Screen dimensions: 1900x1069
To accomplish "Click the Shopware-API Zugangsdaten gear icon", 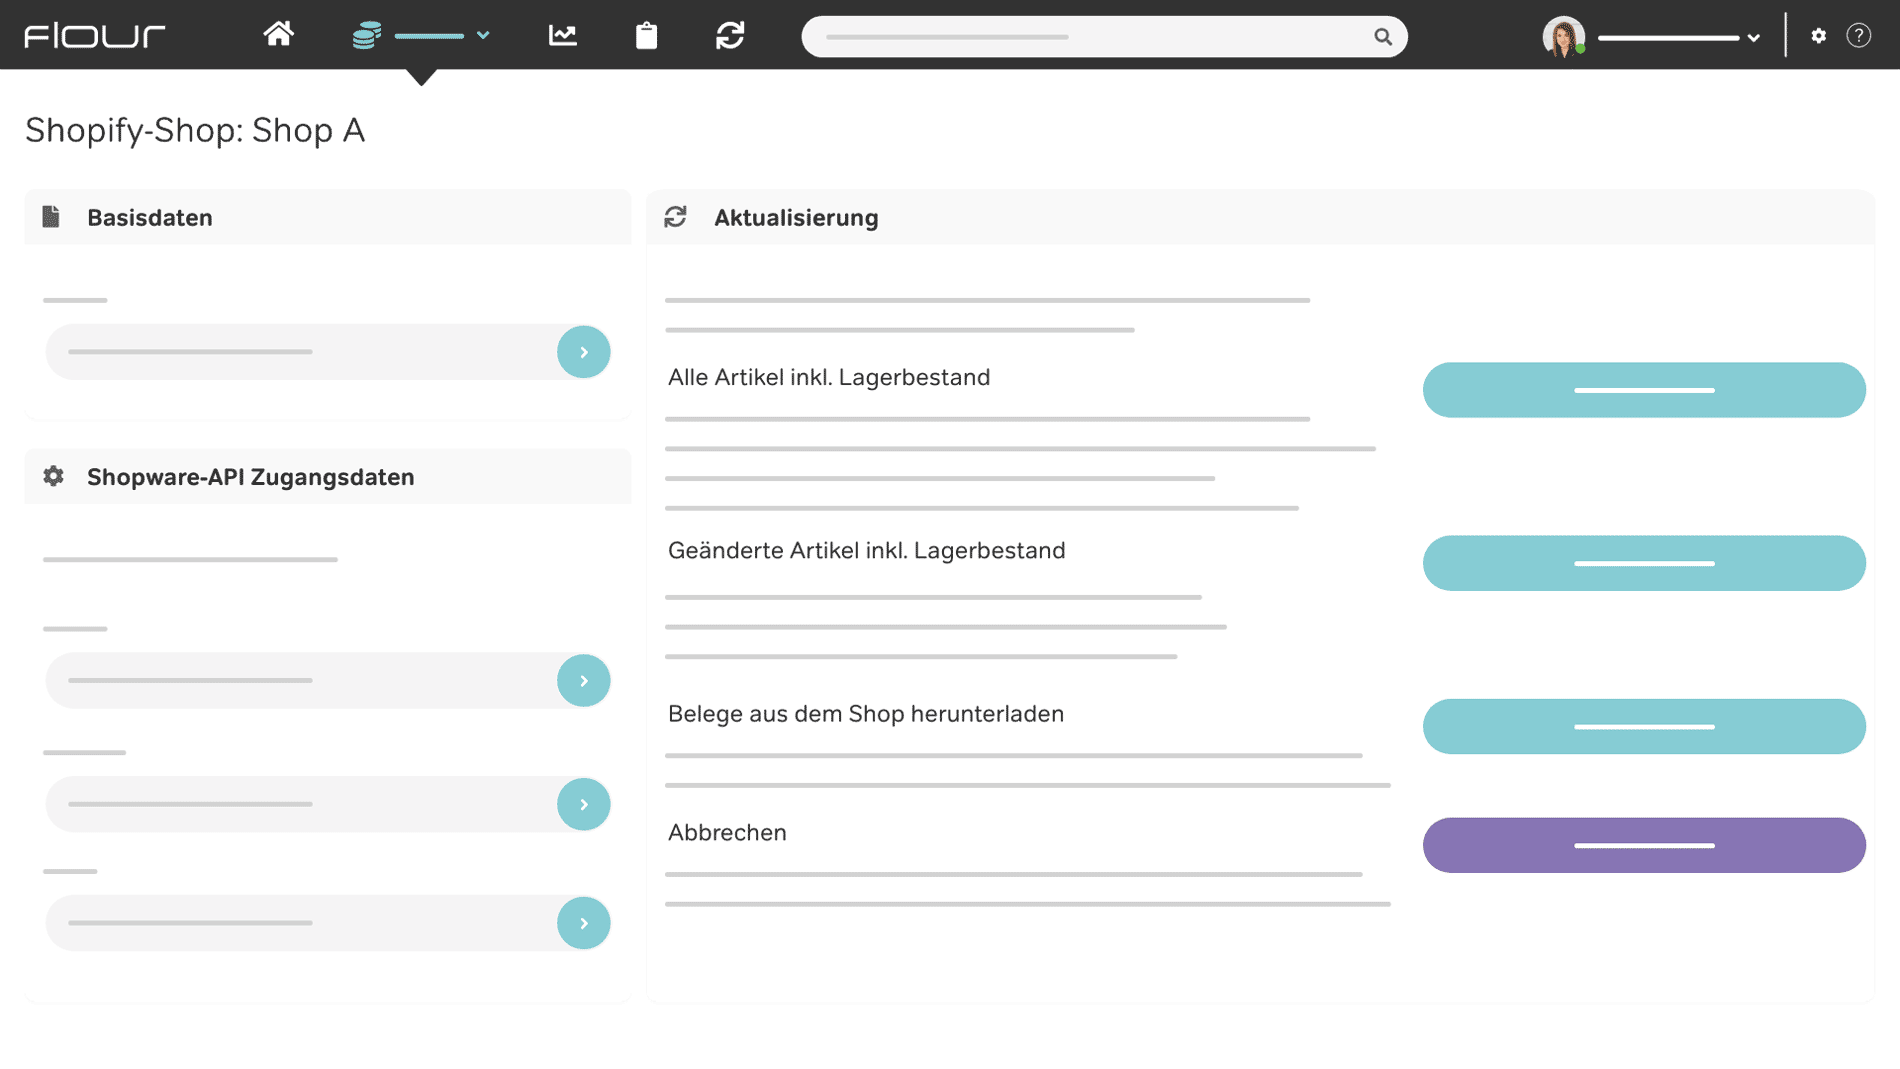I will click(53, 476).
